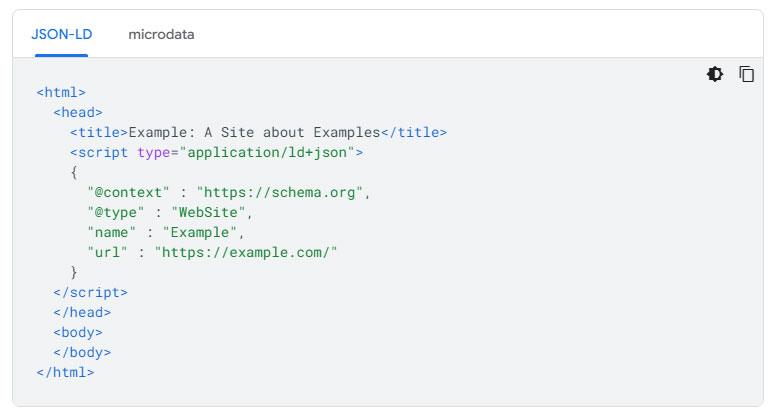Click the opening body tag
This screenshot has width=771, height=417.
pyautogui.click(x=78, y=332)
